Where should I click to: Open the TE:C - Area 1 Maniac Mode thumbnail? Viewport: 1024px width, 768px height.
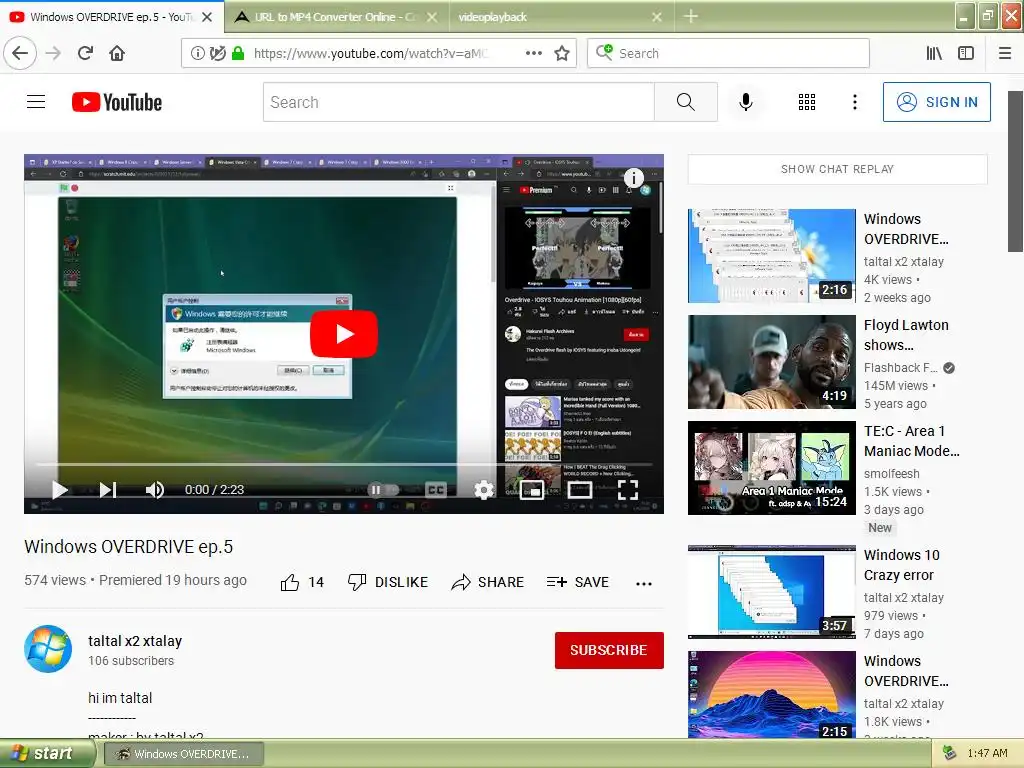pyautogui.click(x=771, y=468)
